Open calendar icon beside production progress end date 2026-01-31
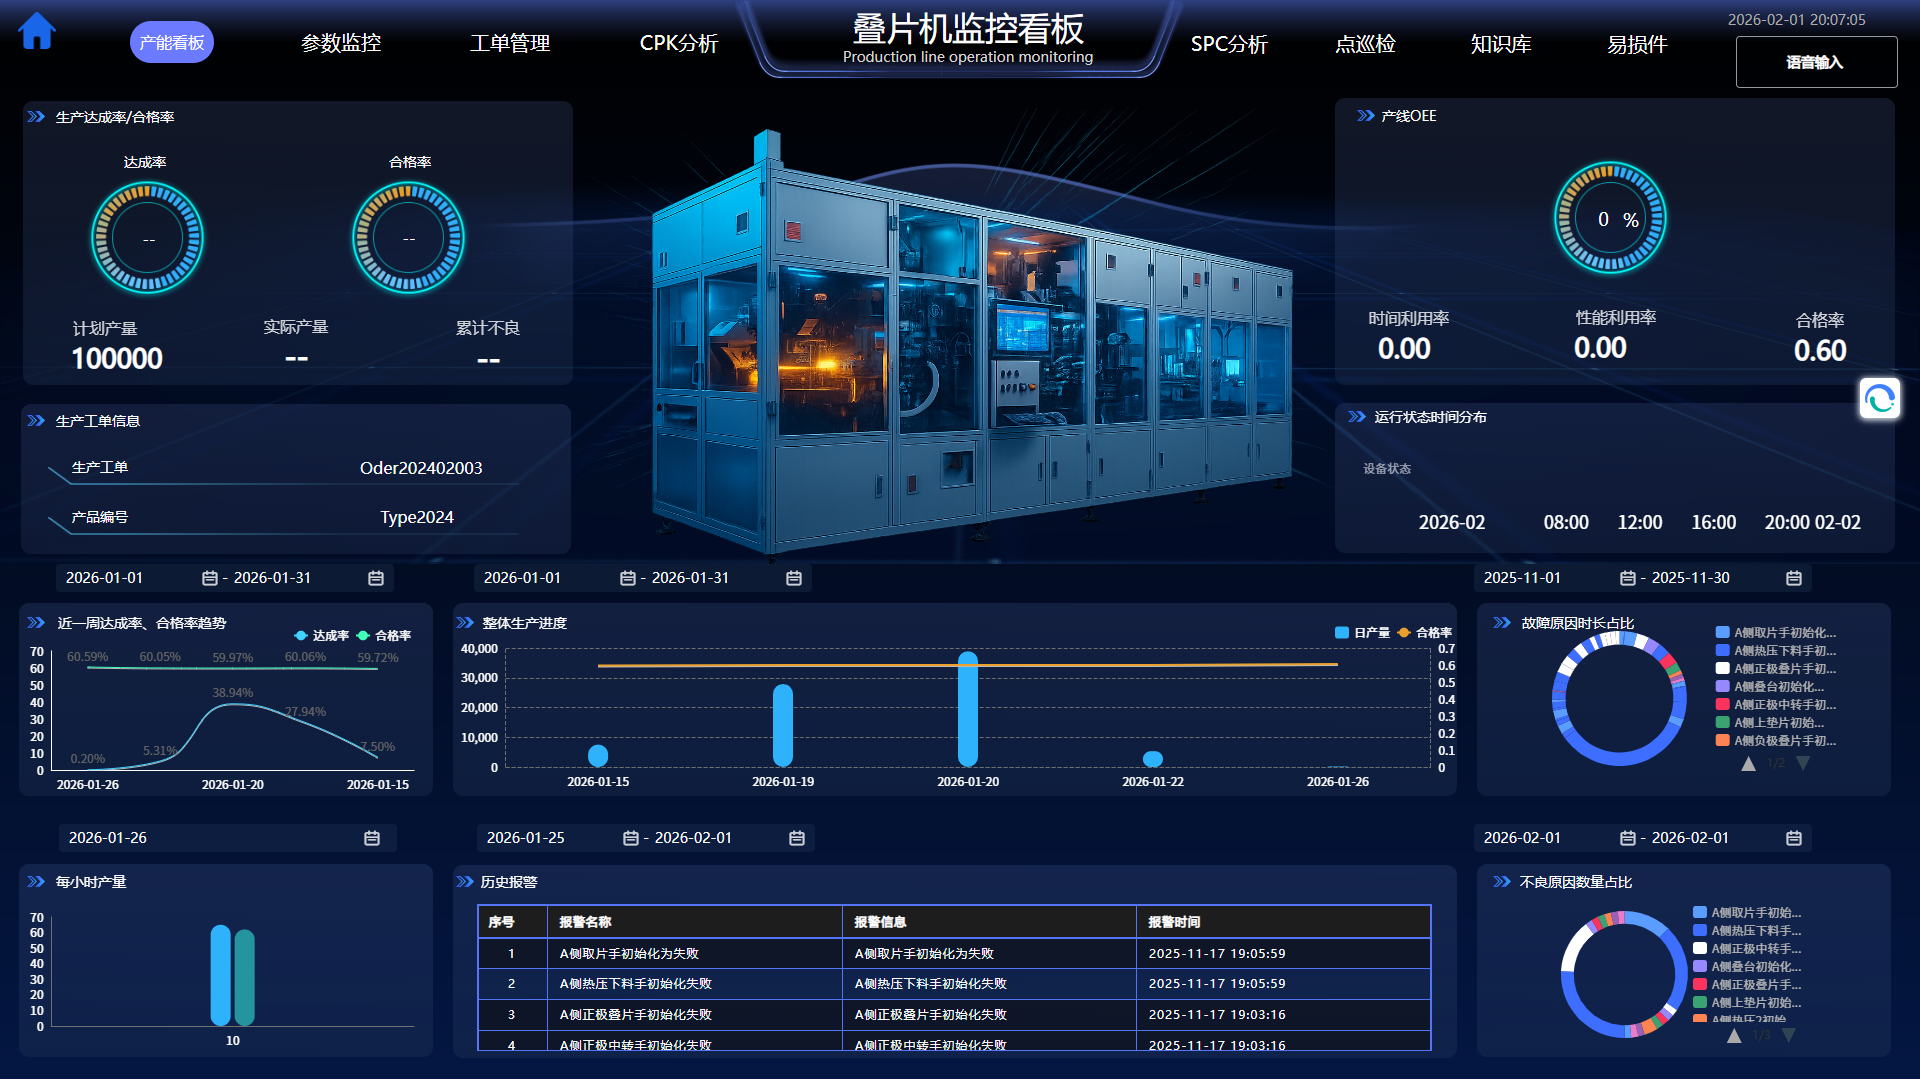 tap(793, 578)
